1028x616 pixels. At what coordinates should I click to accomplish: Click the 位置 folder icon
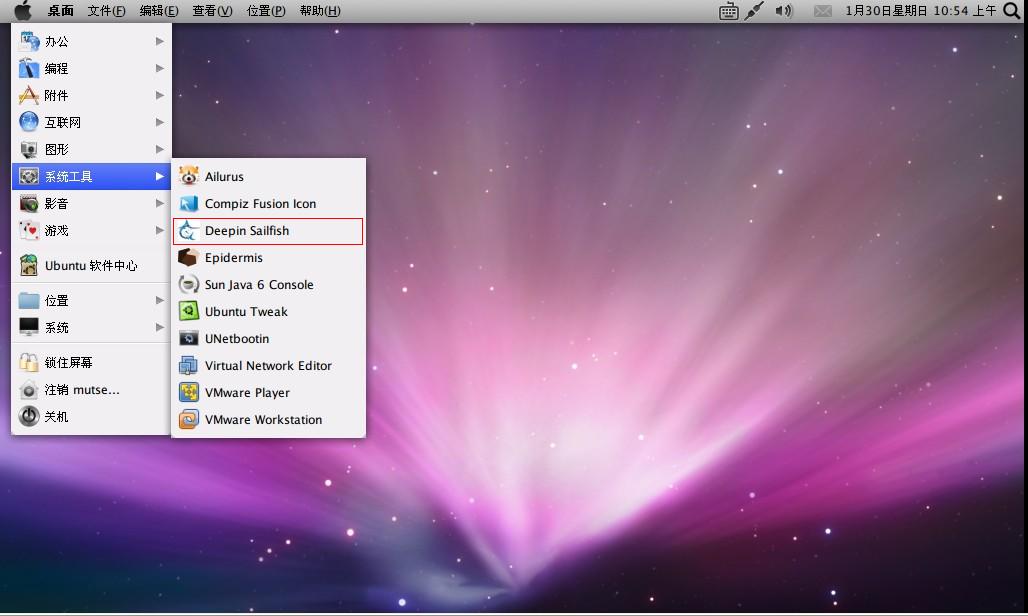tap(29, 301)
